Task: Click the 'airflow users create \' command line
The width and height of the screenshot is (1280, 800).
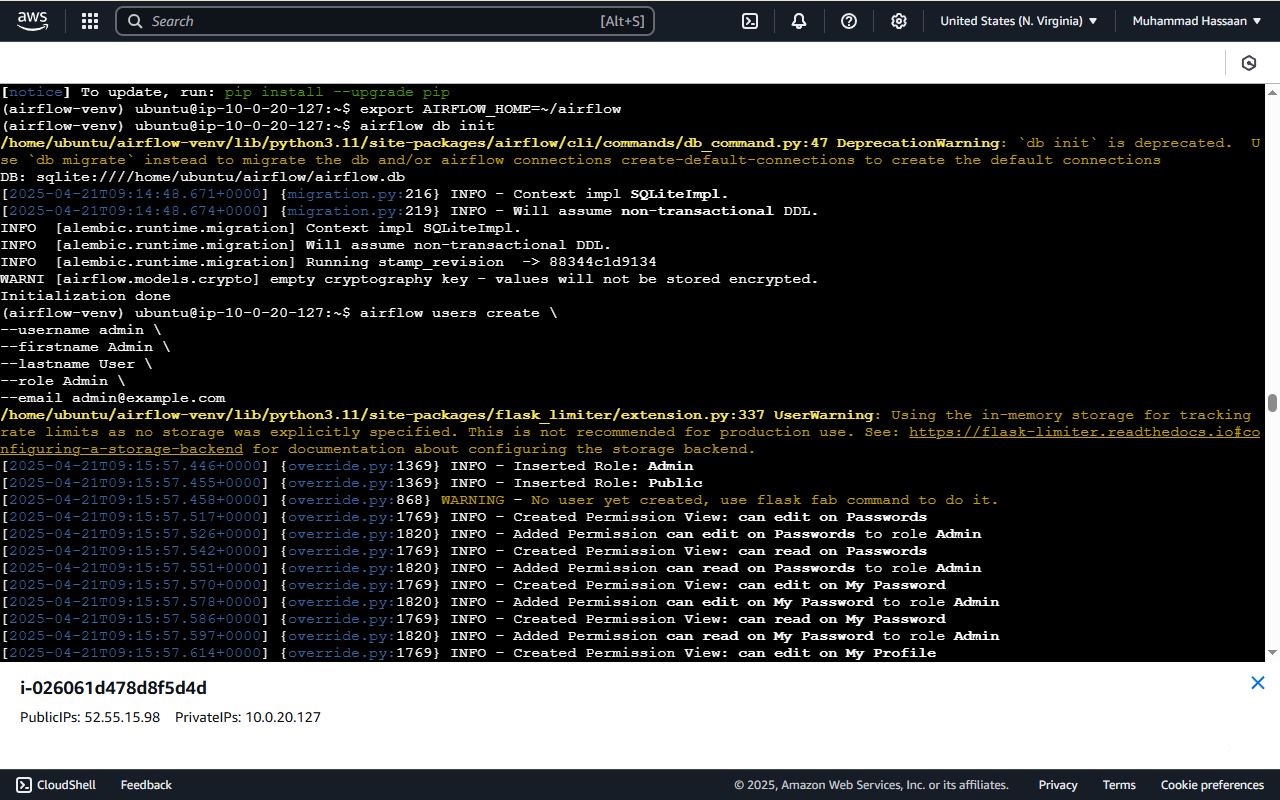Action: 279,313
